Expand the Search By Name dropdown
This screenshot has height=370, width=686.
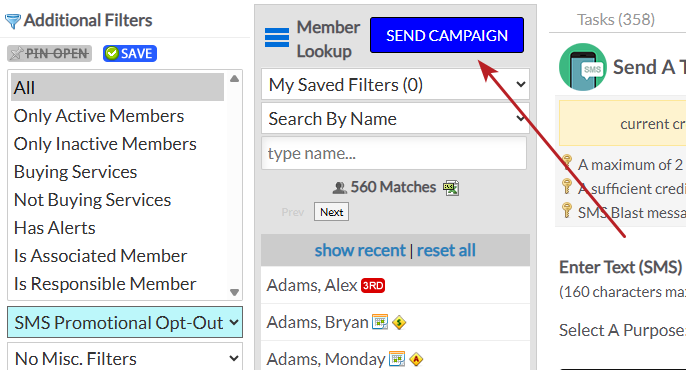click(x=396, y=119)
